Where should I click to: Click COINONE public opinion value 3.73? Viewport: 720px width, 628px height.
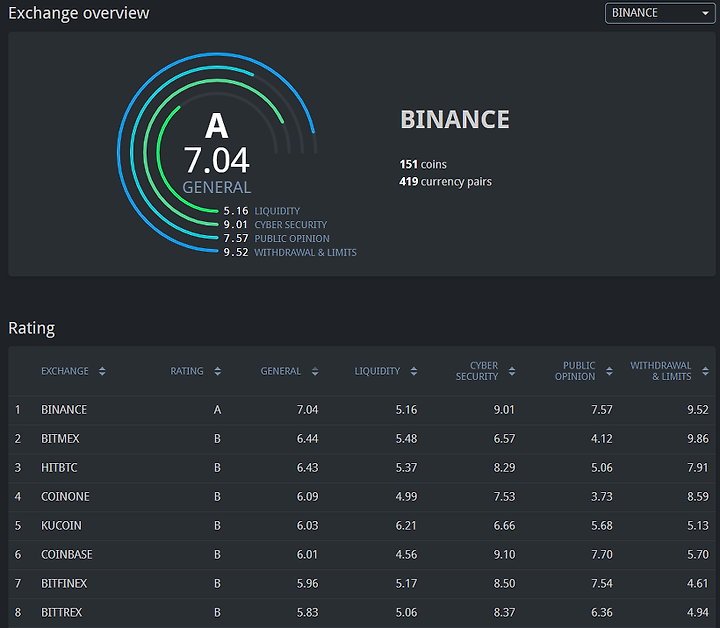pos(602,497)
